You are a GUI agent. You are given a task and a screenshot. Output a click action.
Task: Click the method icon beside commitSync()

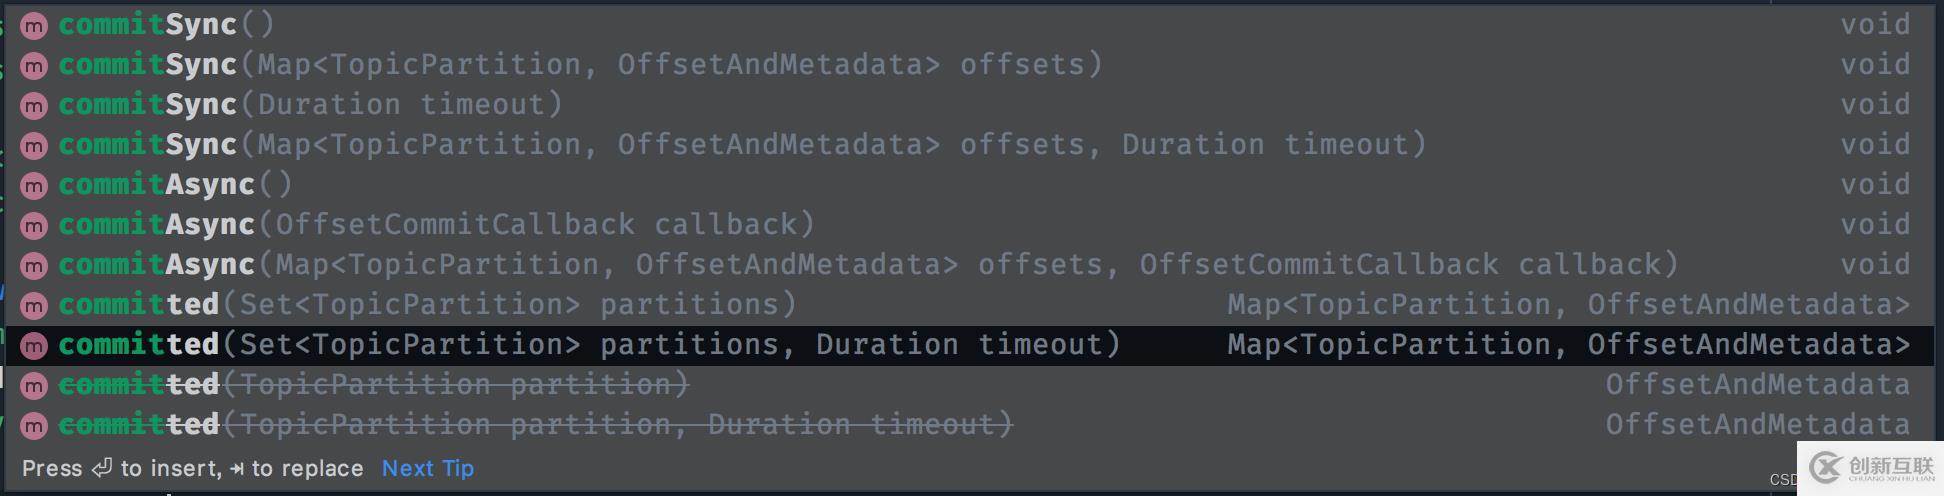click(x=34, y=25)
